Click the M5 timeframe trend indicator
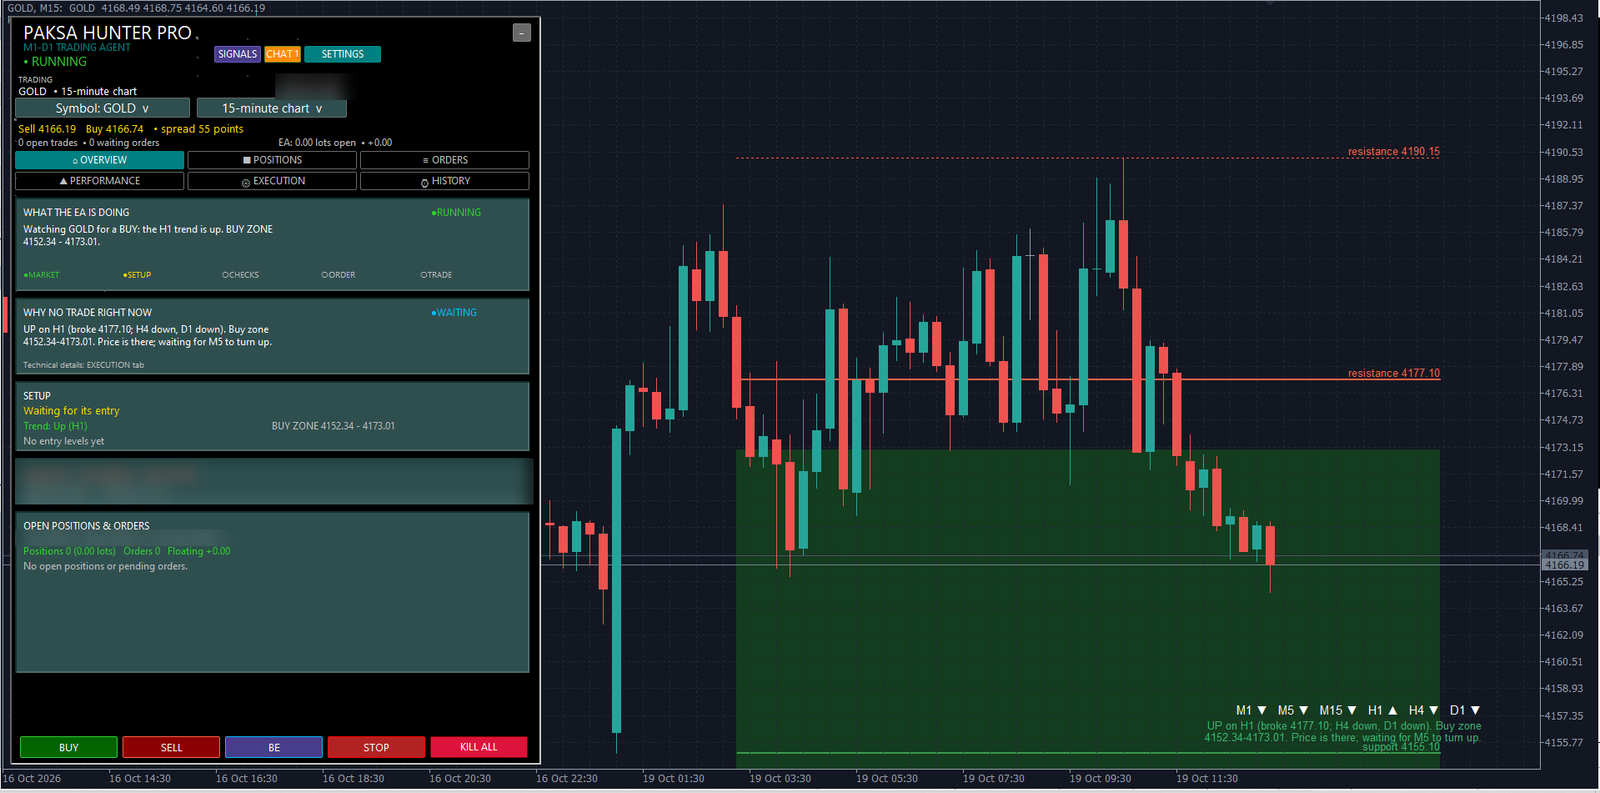The image size is (1600, 793). point(1293,710)
